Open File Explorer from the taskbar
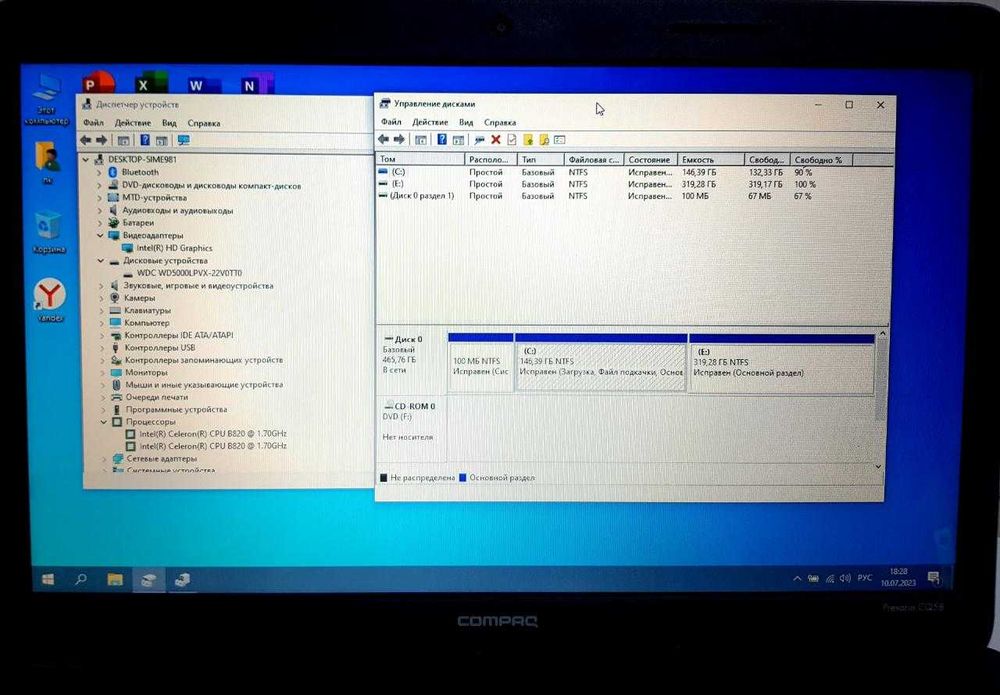Screen dimensions: 1000x695 point(115,580)
